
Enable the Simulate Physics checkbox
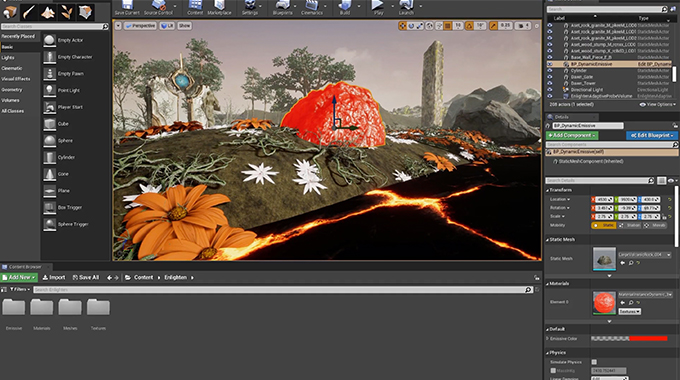[594, 362]
